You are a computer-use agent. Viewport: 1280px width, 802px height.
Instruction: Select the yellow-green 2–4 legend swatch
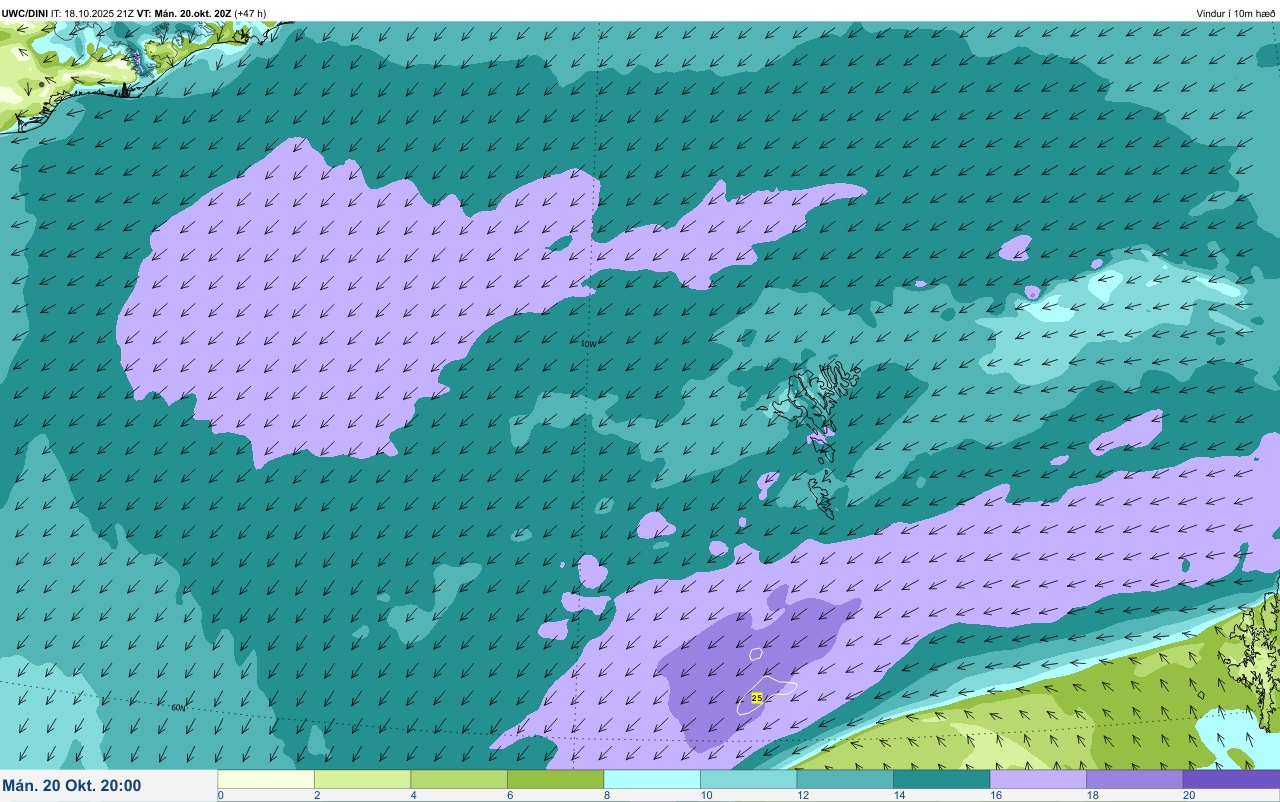(362, 779)
